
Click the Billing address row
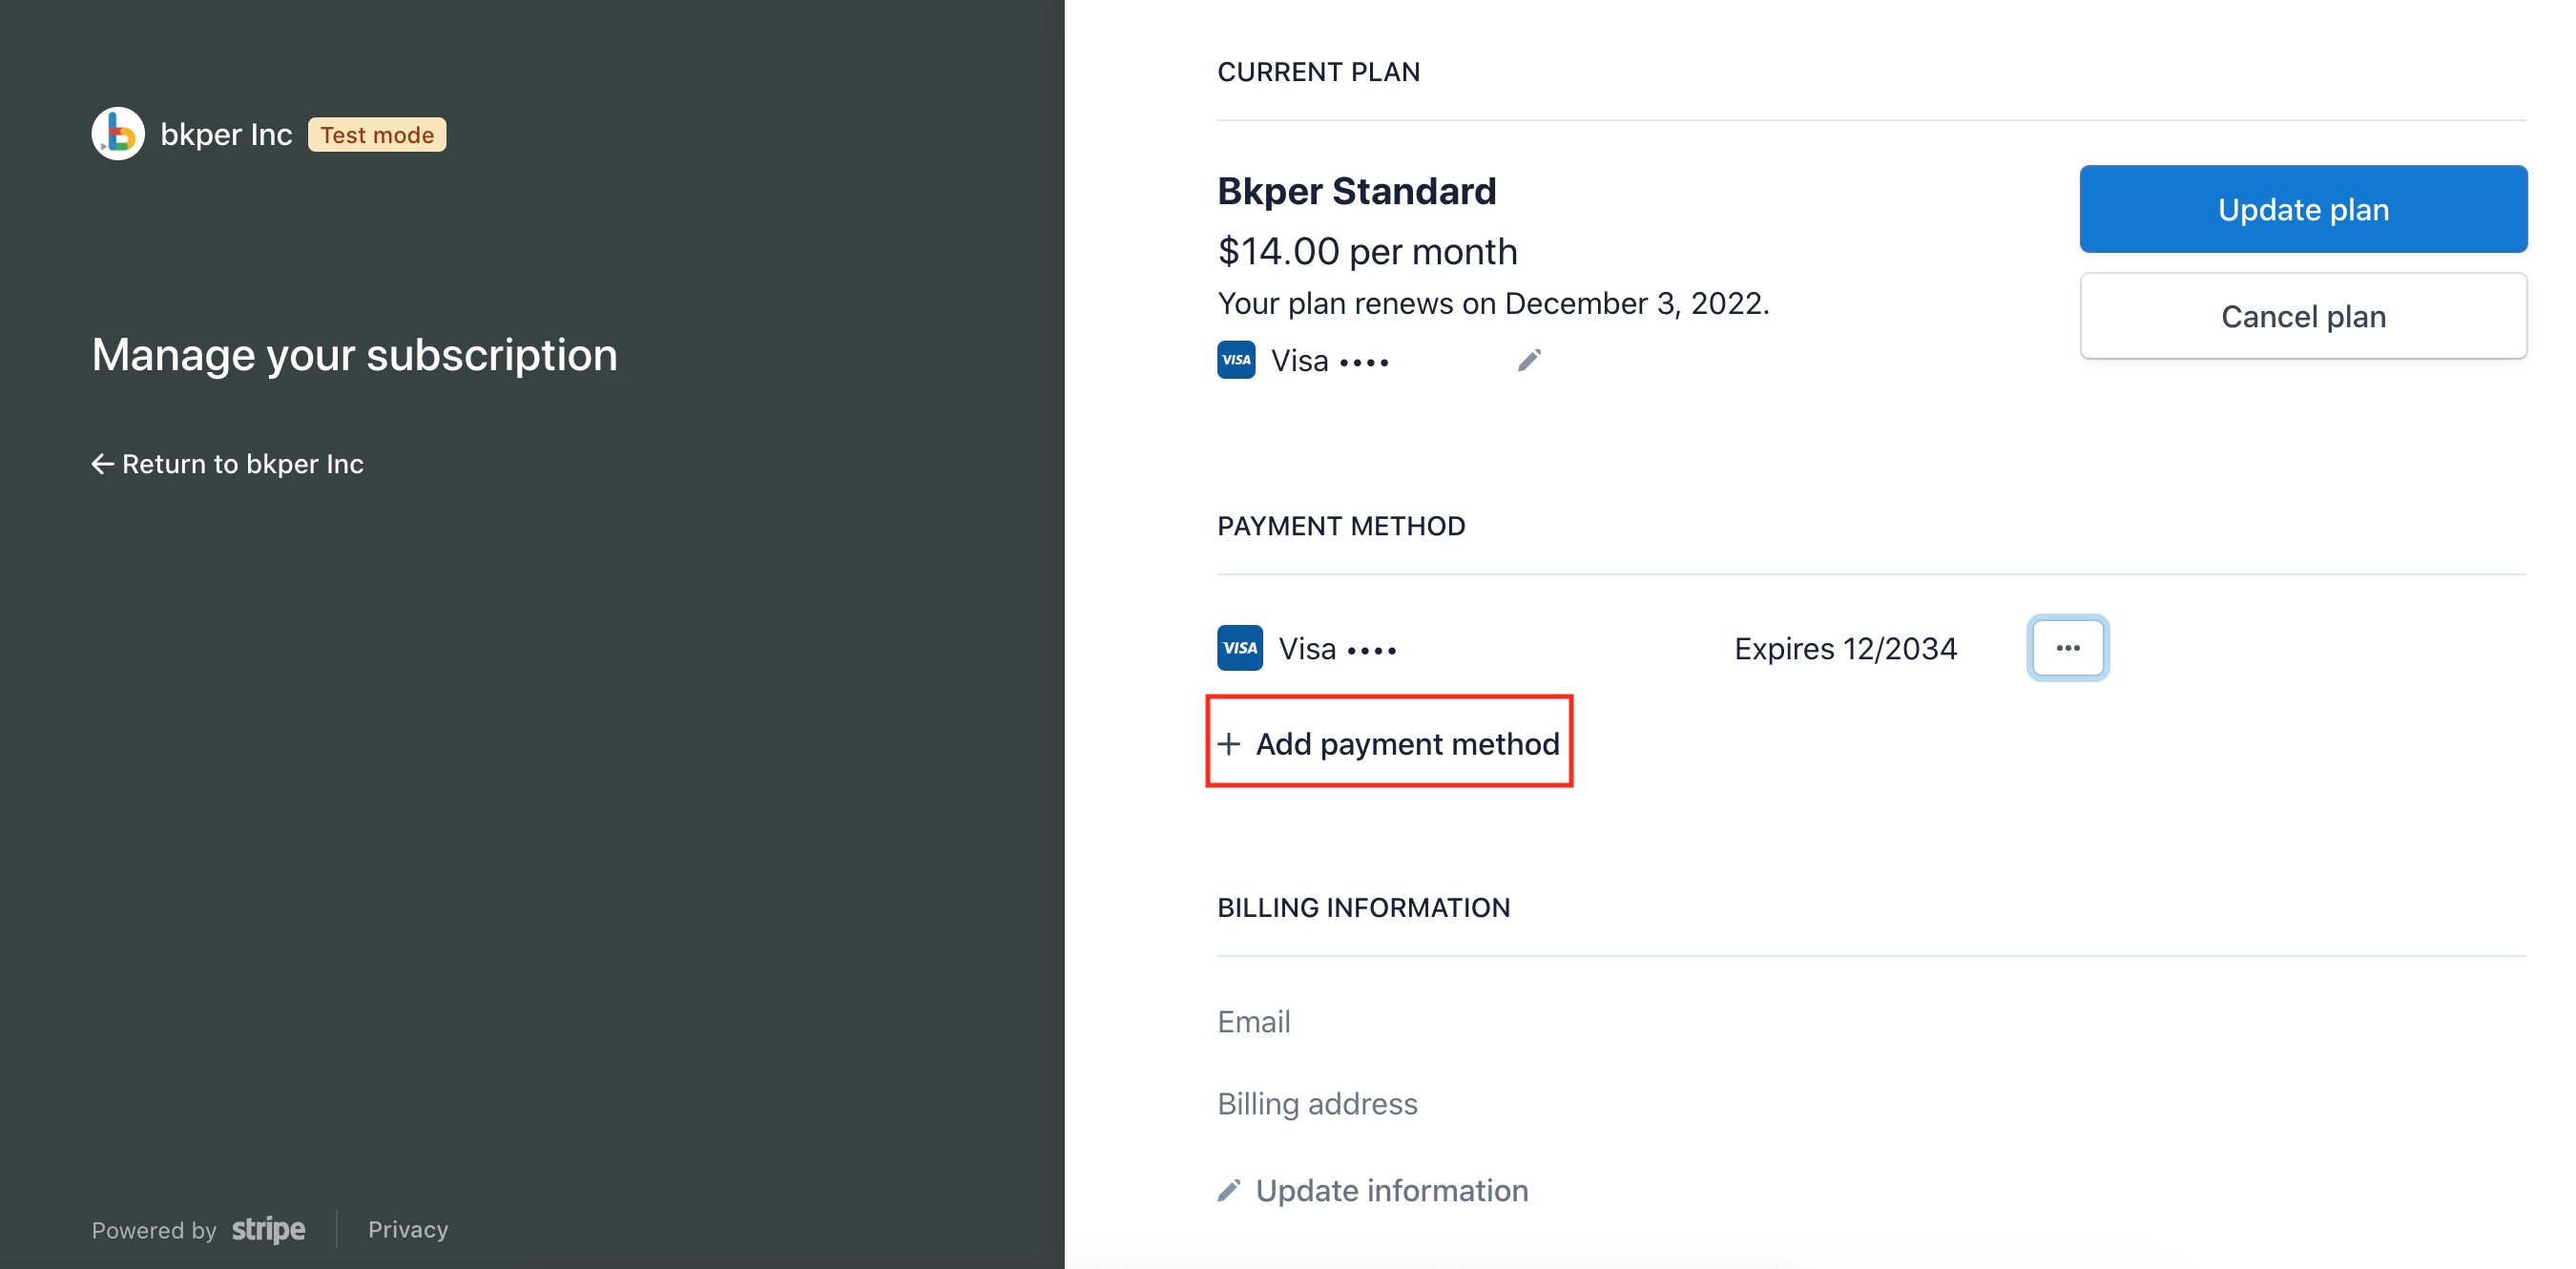pos(1317,1103)
